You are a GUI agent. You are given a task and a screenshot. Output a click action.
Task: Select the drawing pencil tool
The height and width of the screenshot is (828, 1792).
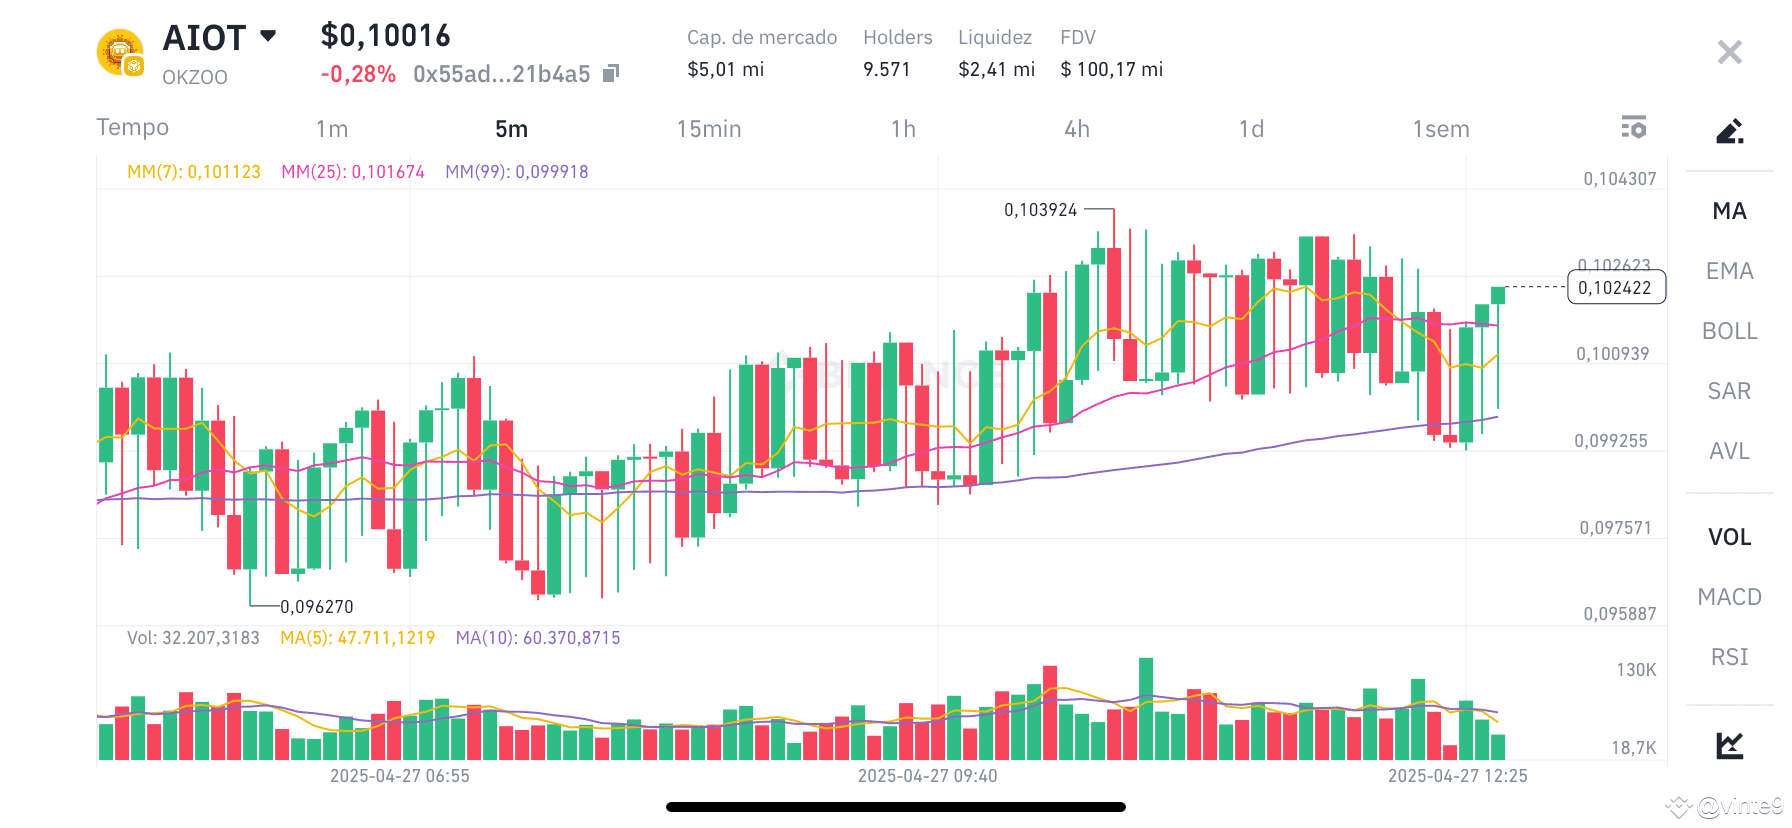pos(1730,131)
